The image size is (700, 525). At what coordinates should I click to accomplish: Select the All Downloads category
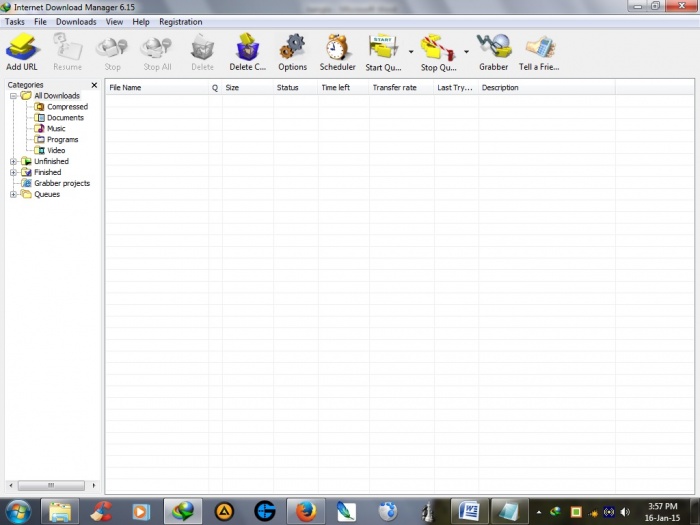tap(57, 96)
